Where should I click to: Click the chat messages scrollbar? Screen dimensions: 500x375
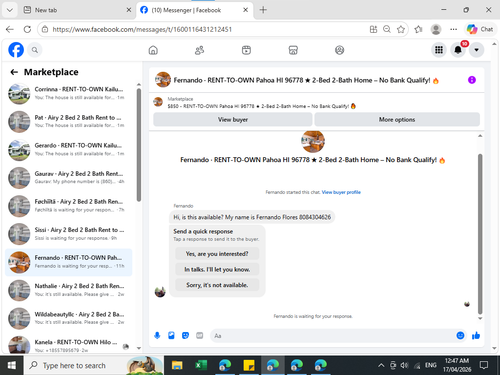[x=480, y=234]
